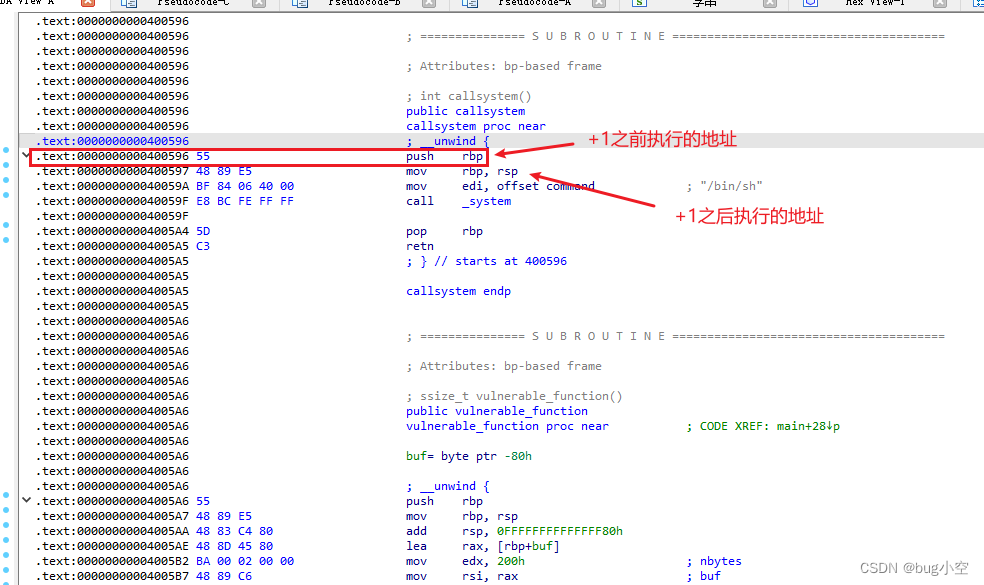The height and width of the screenshot is (585, 984).
Task: Toggle breakpoint dot for call _system line
Action: pos(6,195)
